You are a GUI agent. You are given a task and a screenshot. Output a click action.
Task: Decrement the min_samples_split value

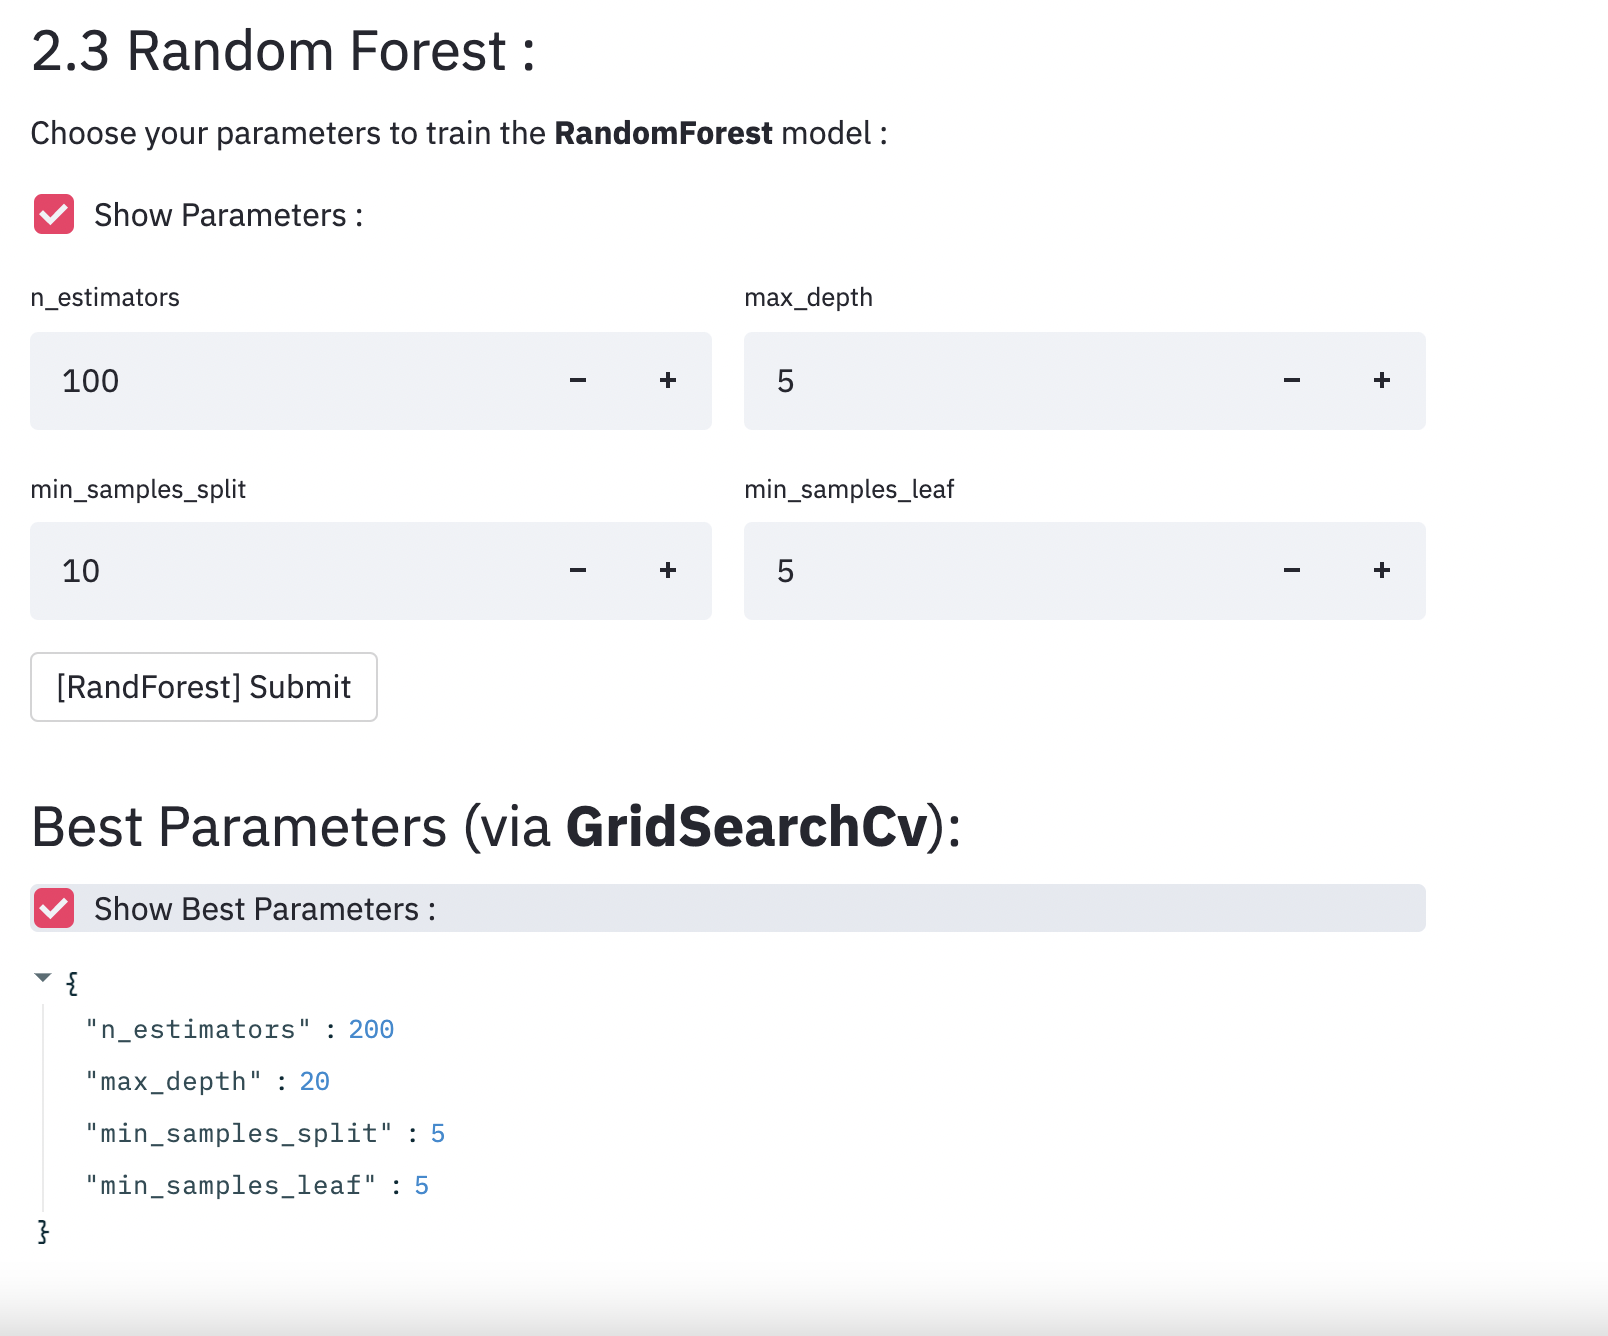[x=578, y=571]
